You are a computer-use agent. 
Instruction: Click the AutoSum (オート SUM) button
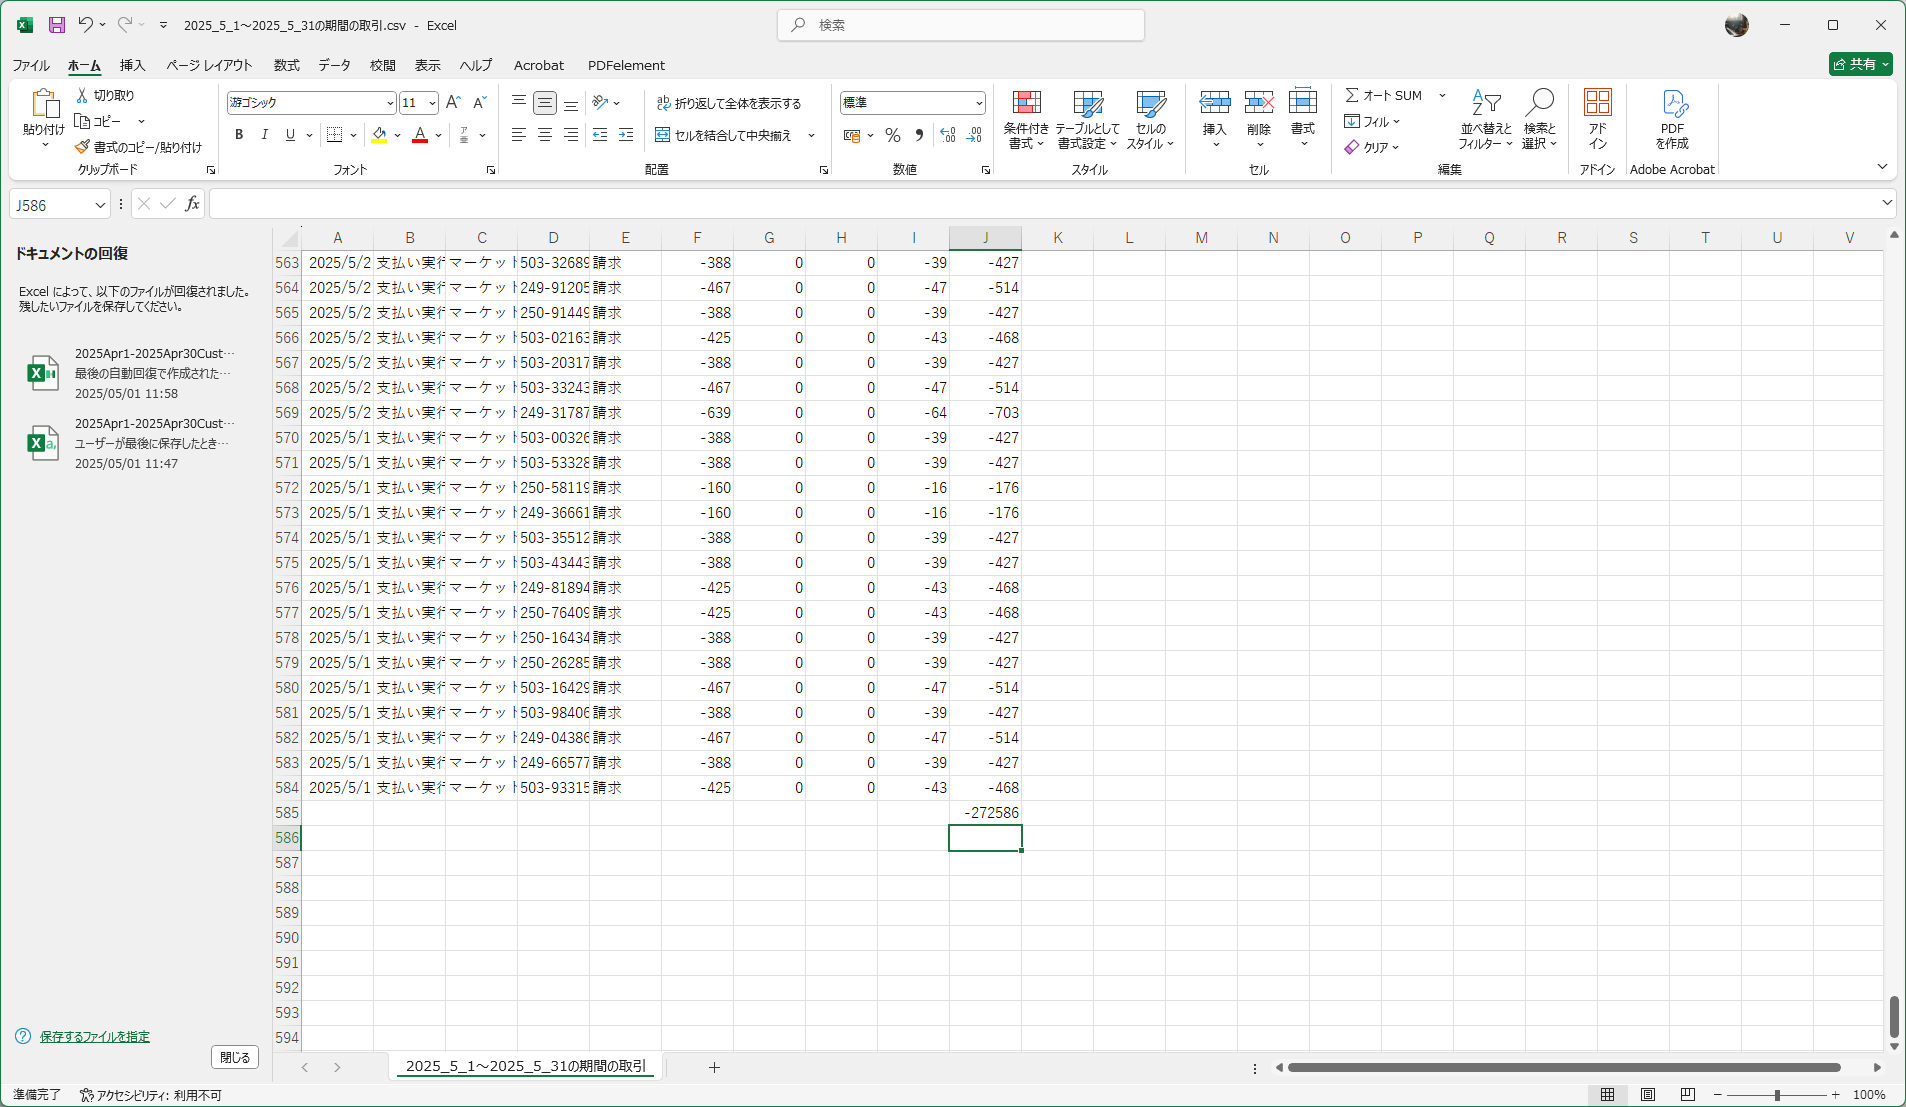[x=1384, y=95]
